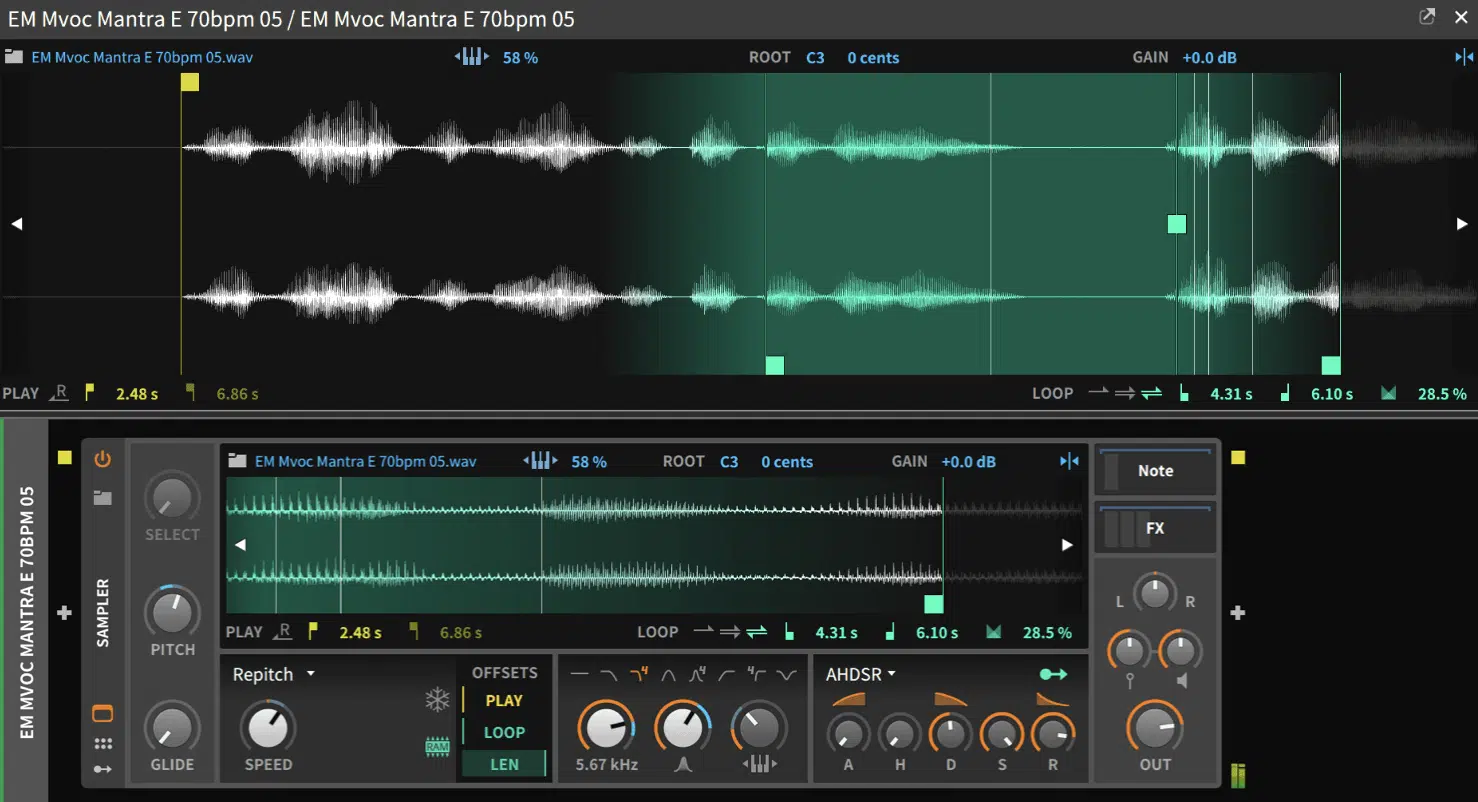Open the modulator arrow icon in device sidebar
This screenshot has width=1478, height=802.
click(102, 769)
